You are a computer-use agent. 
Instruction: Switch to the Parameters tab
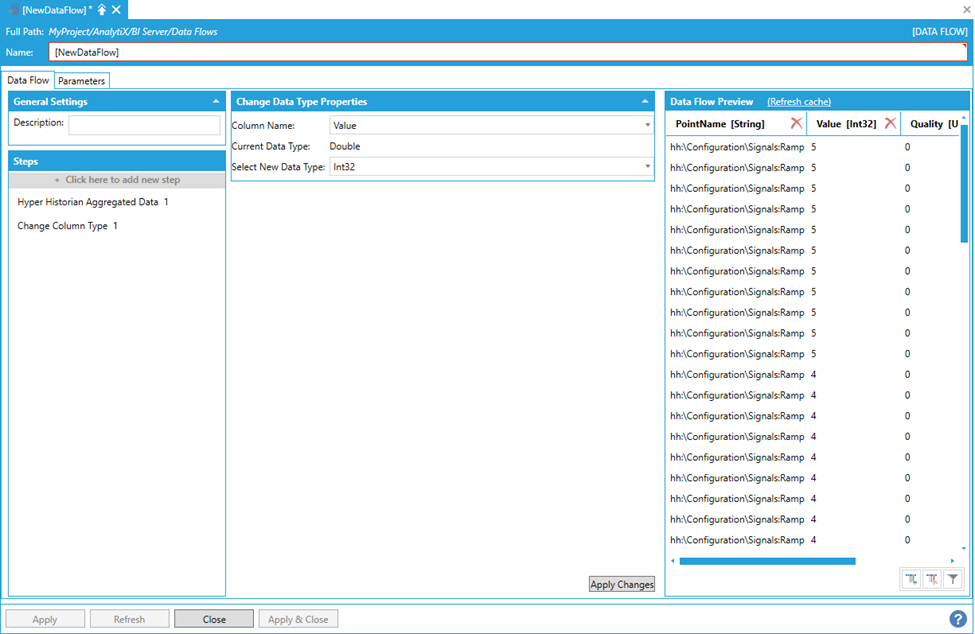[x=81, y=81]
